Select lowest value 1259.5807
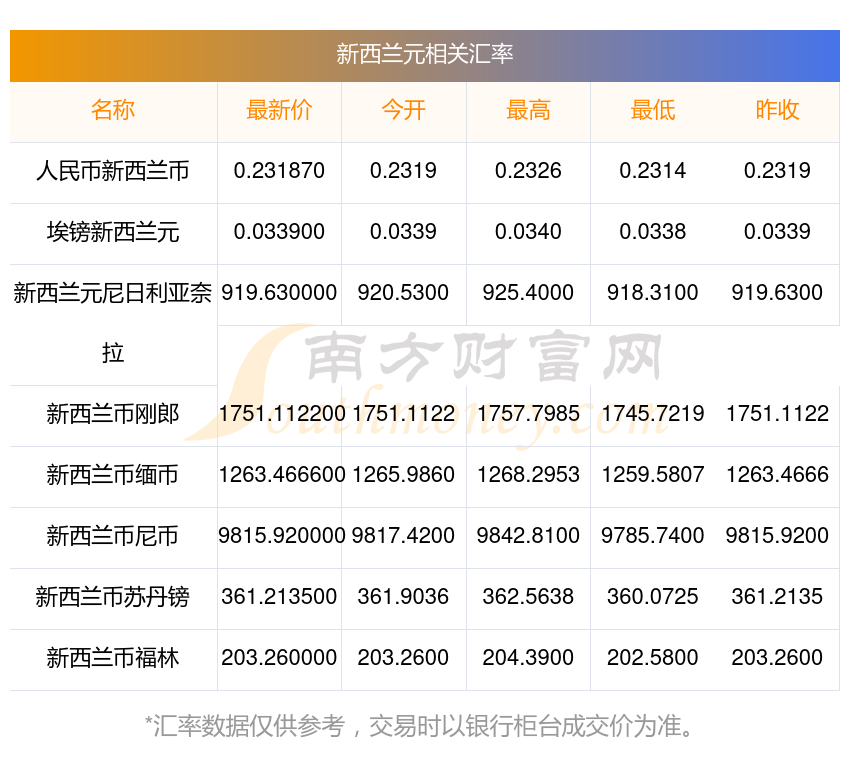 [653, 475]
